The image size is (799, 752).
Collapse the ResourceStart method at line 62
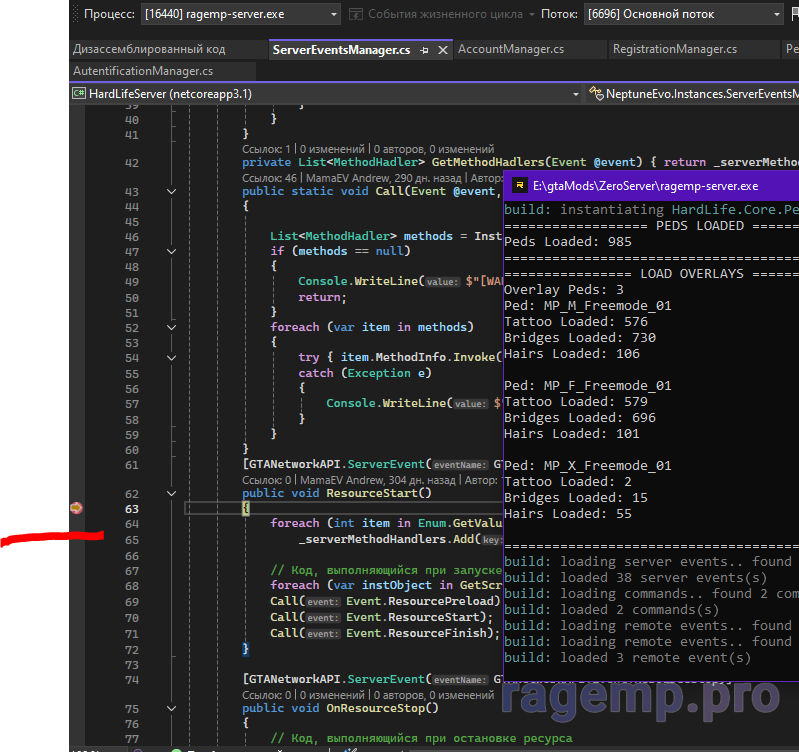(x=173, y=493)
